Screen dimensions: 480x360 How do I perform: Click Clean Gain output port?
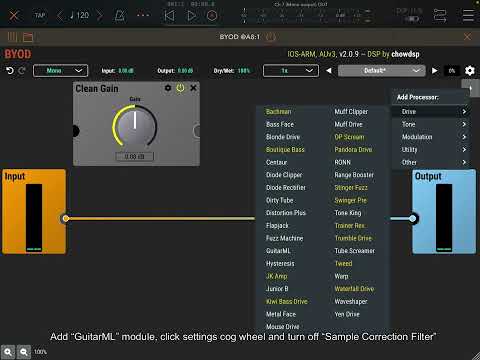(x=197, y=131)
